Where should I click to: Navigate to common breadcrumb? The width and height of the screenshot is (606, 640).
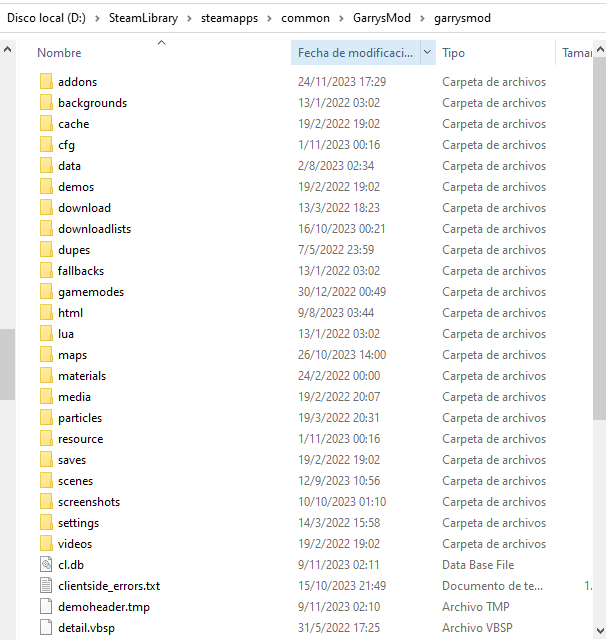click(305, 18)
